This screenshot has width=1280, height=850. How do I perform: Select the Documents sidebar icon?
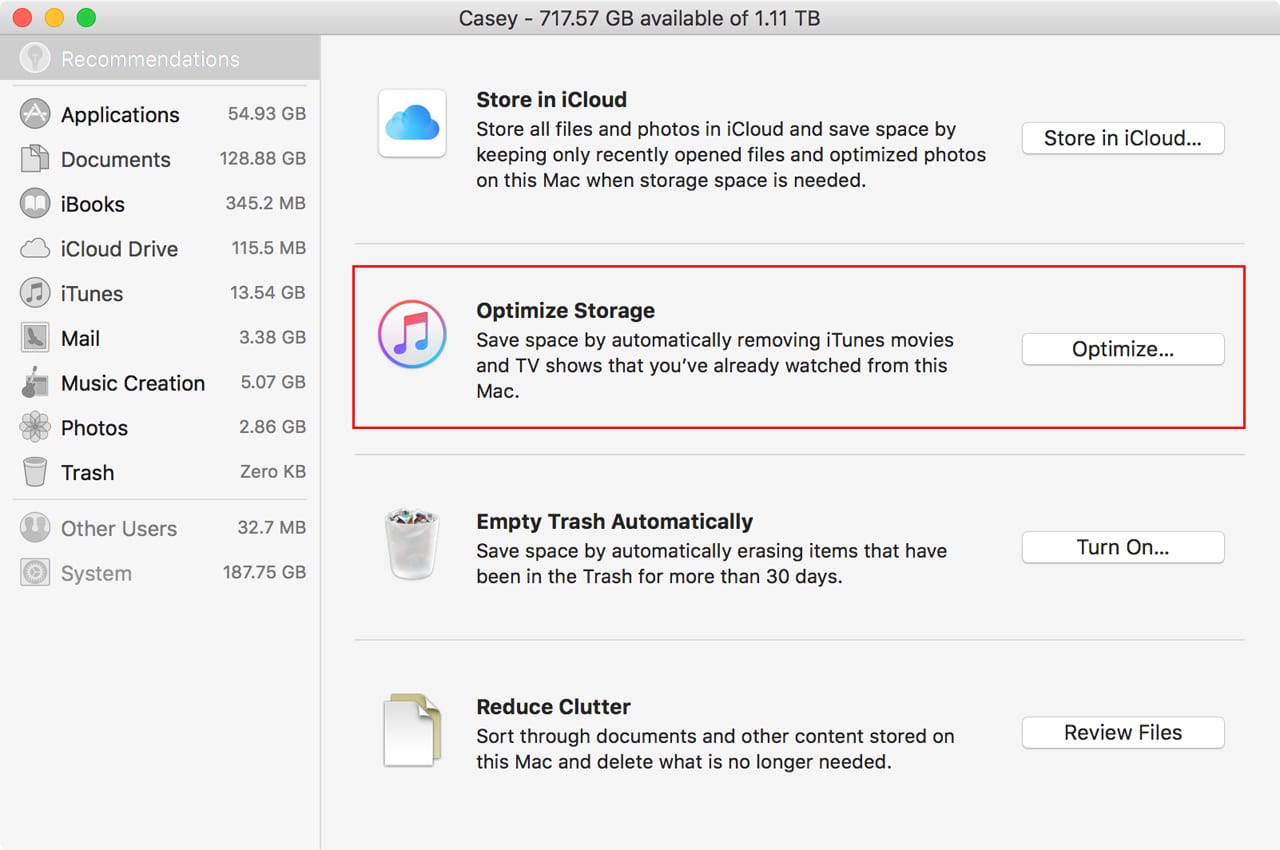(35, 159)
